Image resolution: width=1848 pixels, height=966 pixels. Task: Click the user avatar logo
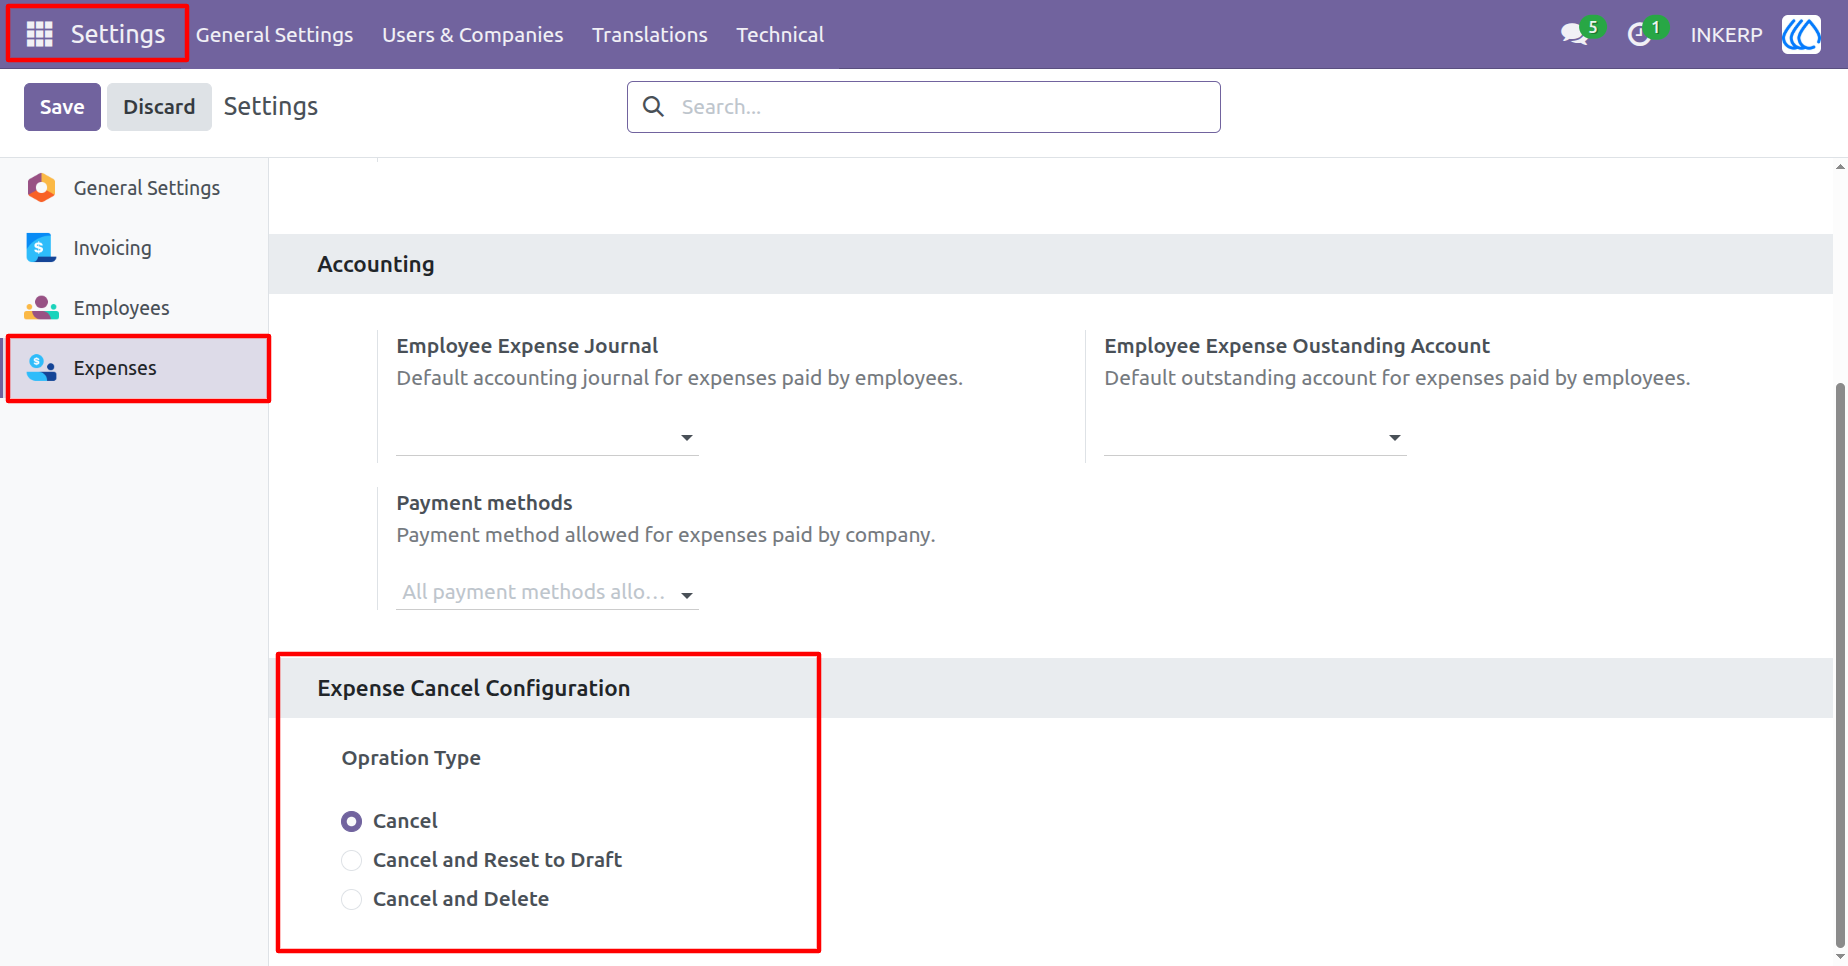point(1801,35)
